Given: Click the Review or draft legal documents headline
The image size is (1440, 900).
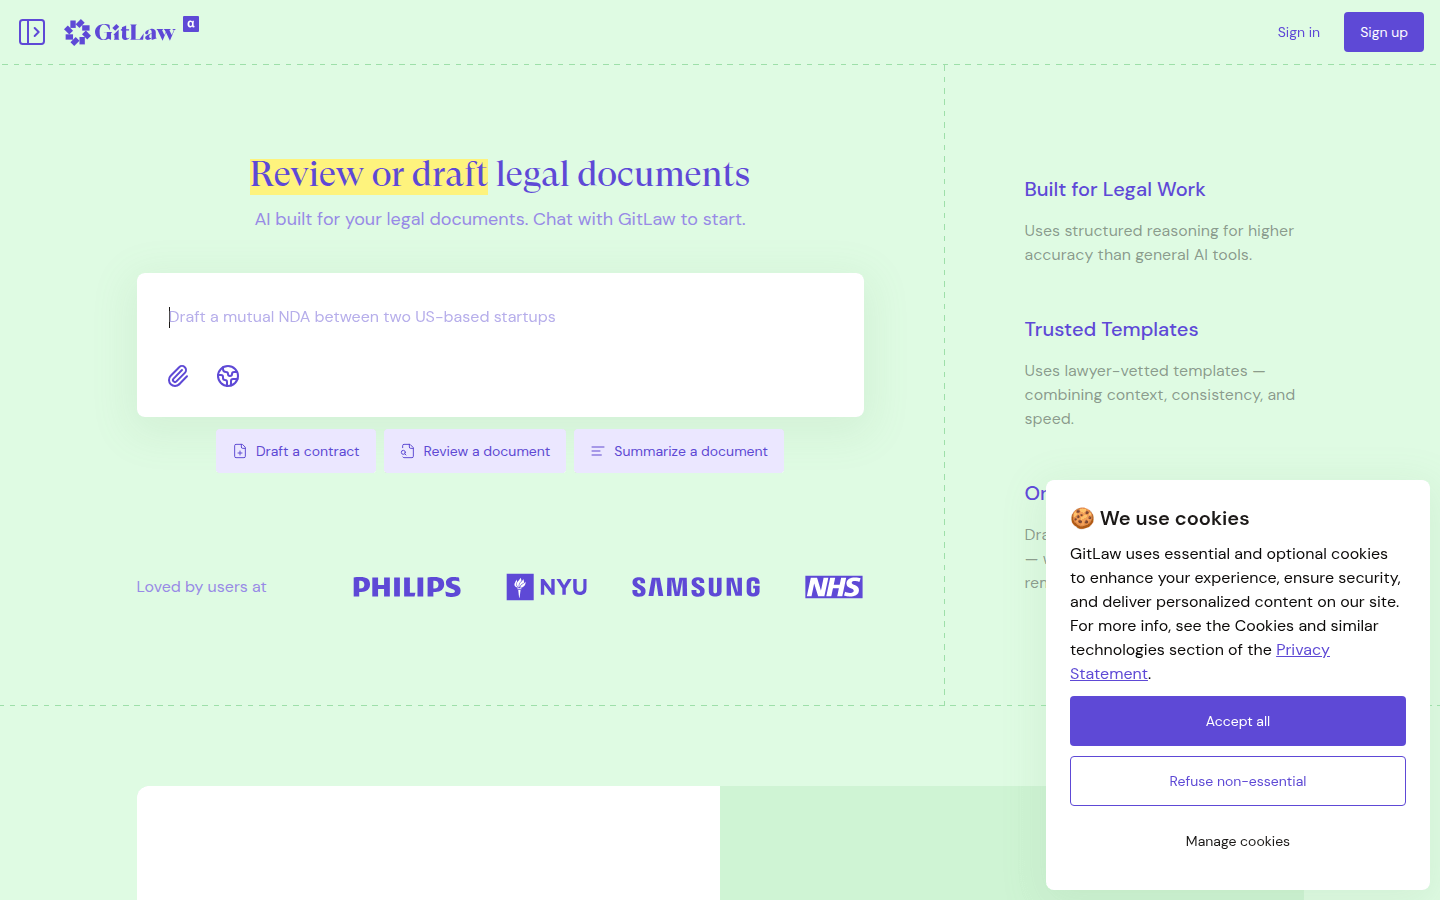Looking at the screenshot, I should click(x=500, y=174).
